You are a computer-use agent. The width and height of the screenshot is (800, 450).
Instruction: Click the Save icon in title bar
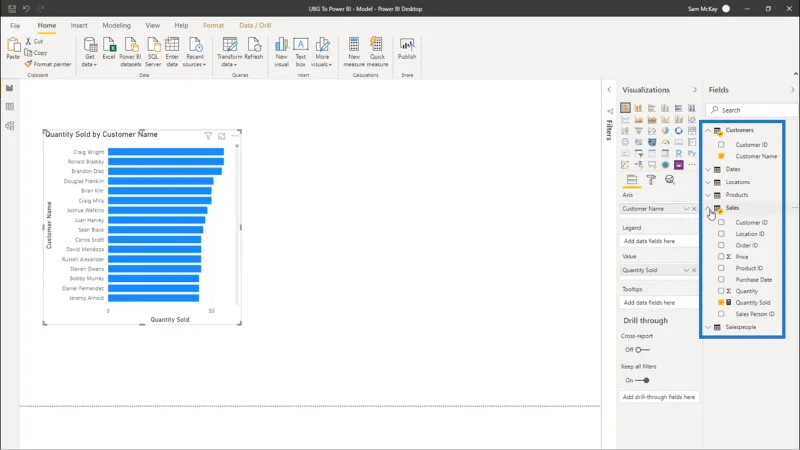12,9
